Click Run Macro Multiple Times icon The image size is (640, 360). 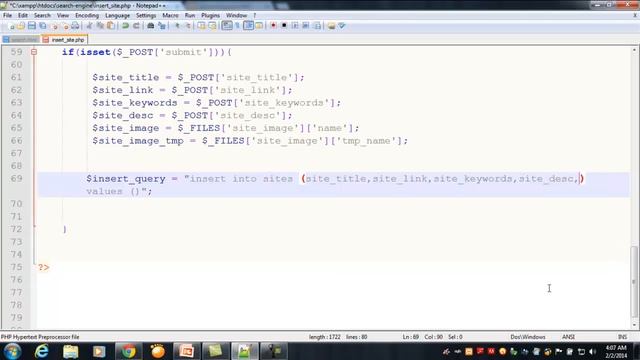click(305, 26)
